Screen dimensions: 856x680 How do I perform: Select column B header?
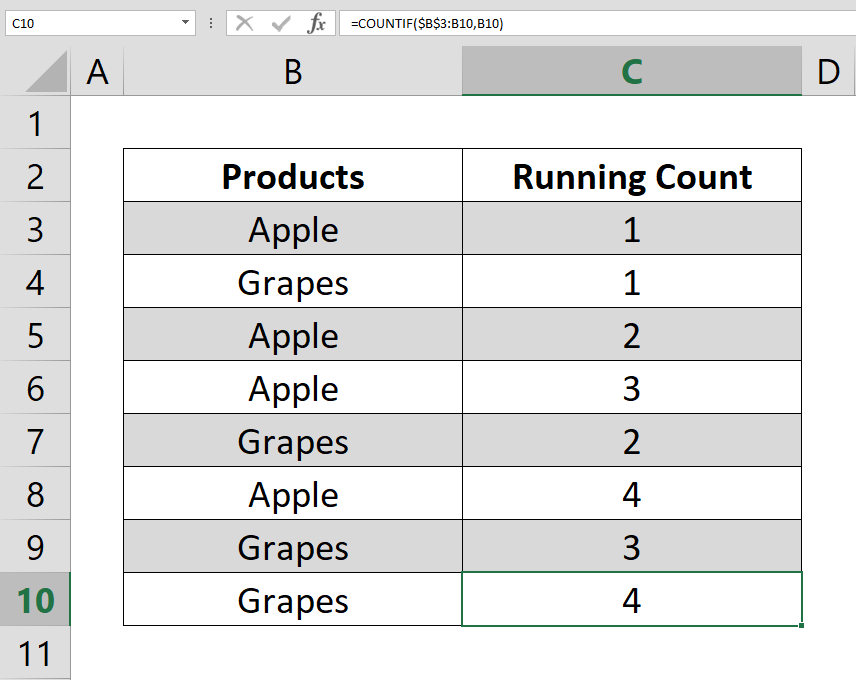click(x=293, y=71)
